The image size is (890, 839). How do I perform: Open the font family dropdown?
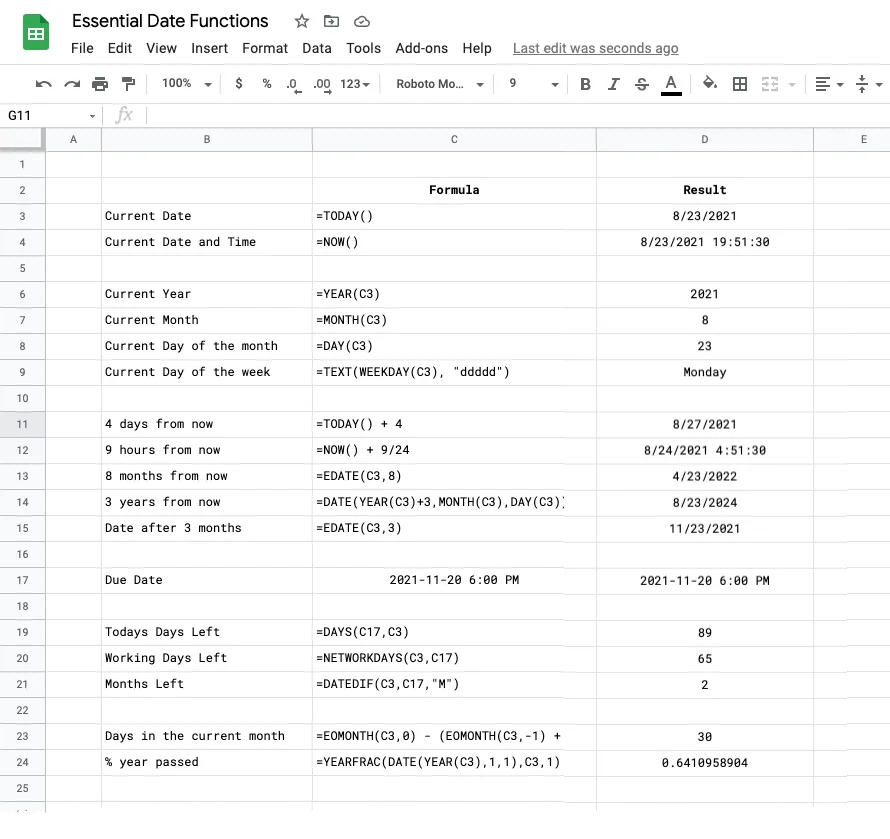pyautogui.click(x=438, y=84)
